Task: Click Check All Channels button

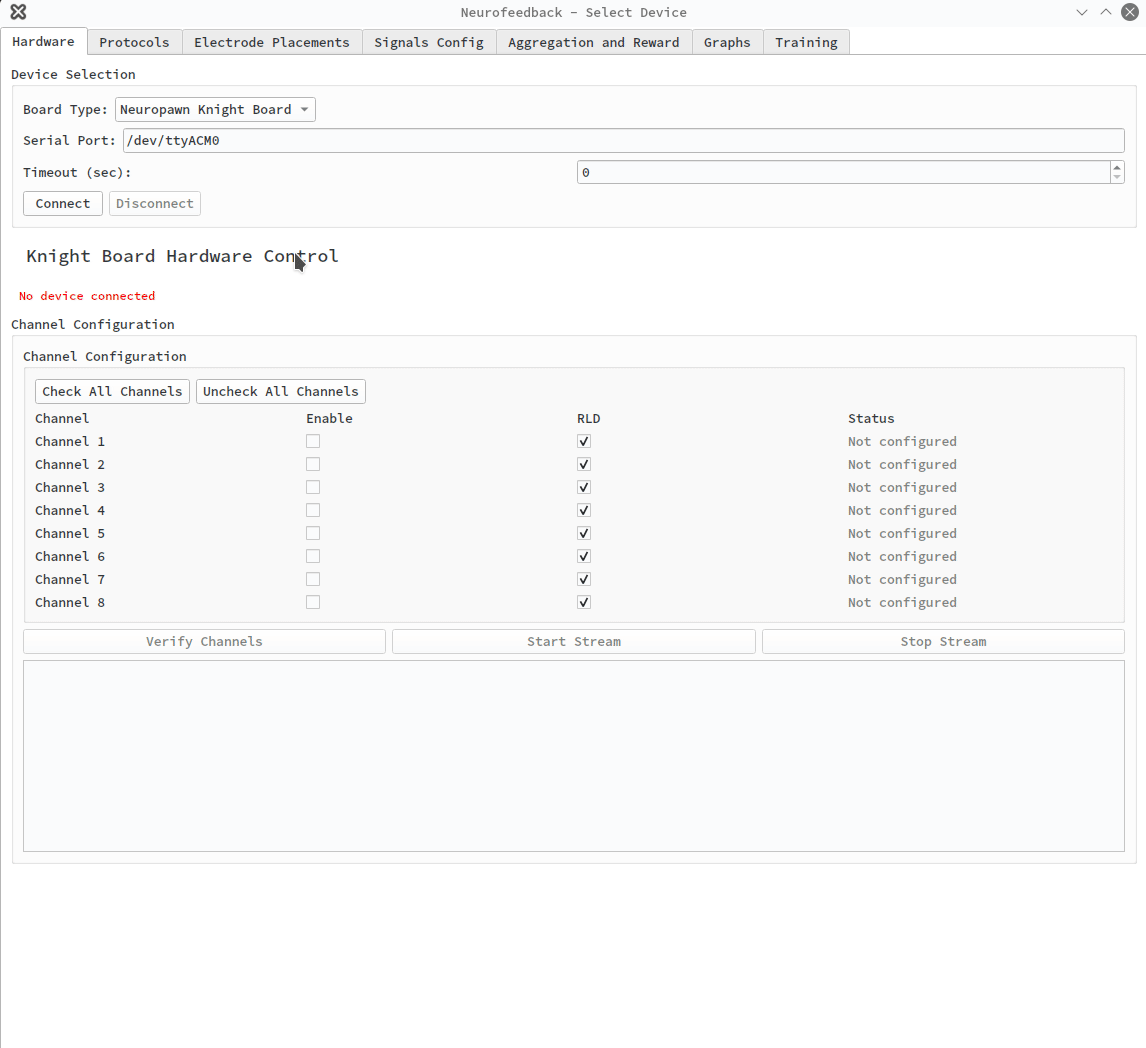Action: pyautogui.click(x=112, y=391)
